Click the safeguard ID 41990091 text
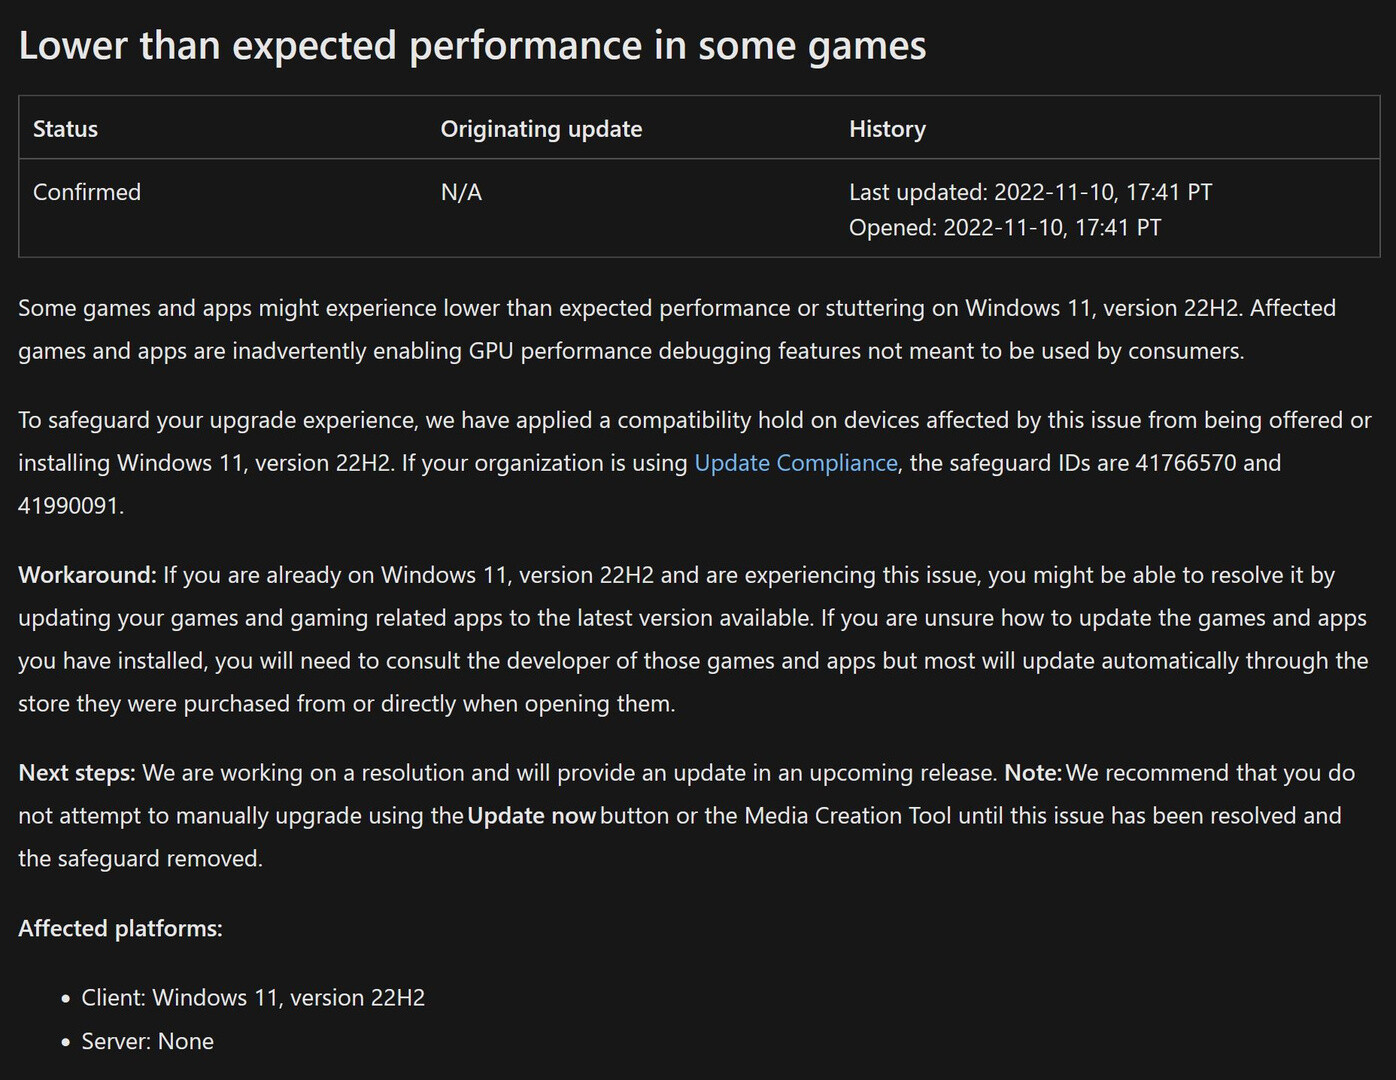 pos(69,506)
